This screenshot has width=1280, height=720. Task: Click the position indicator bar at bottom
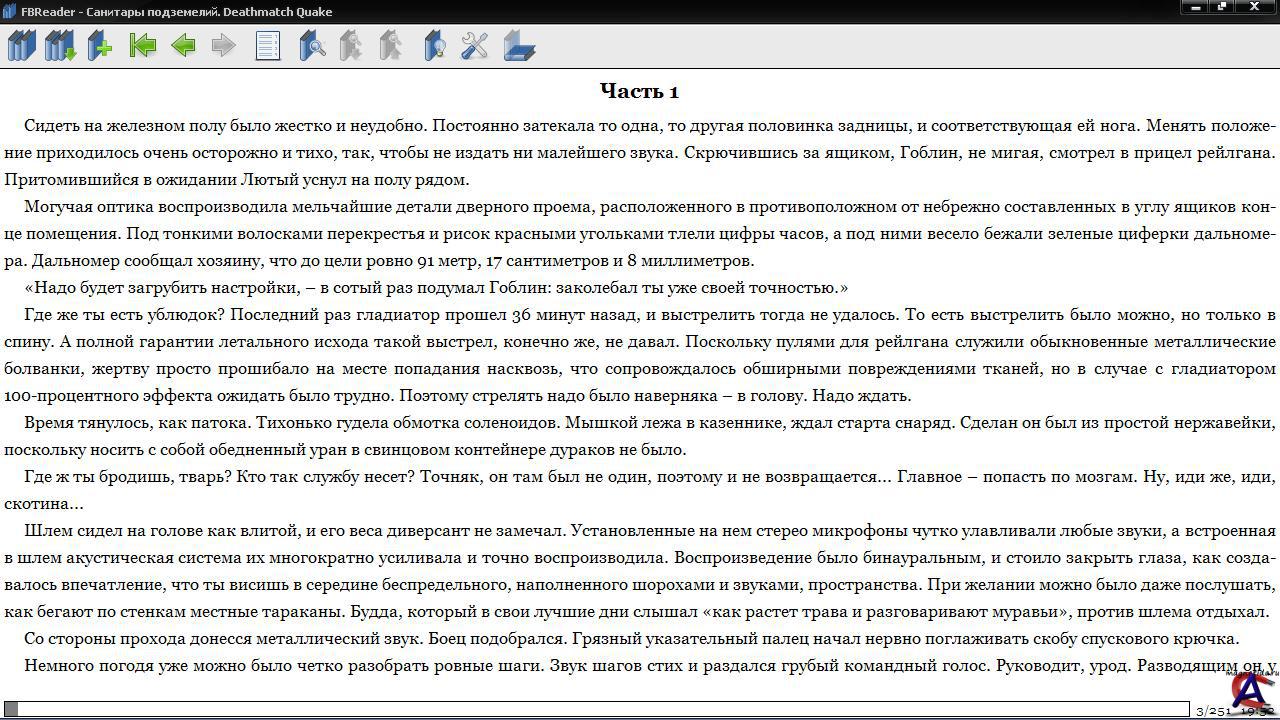600,709
